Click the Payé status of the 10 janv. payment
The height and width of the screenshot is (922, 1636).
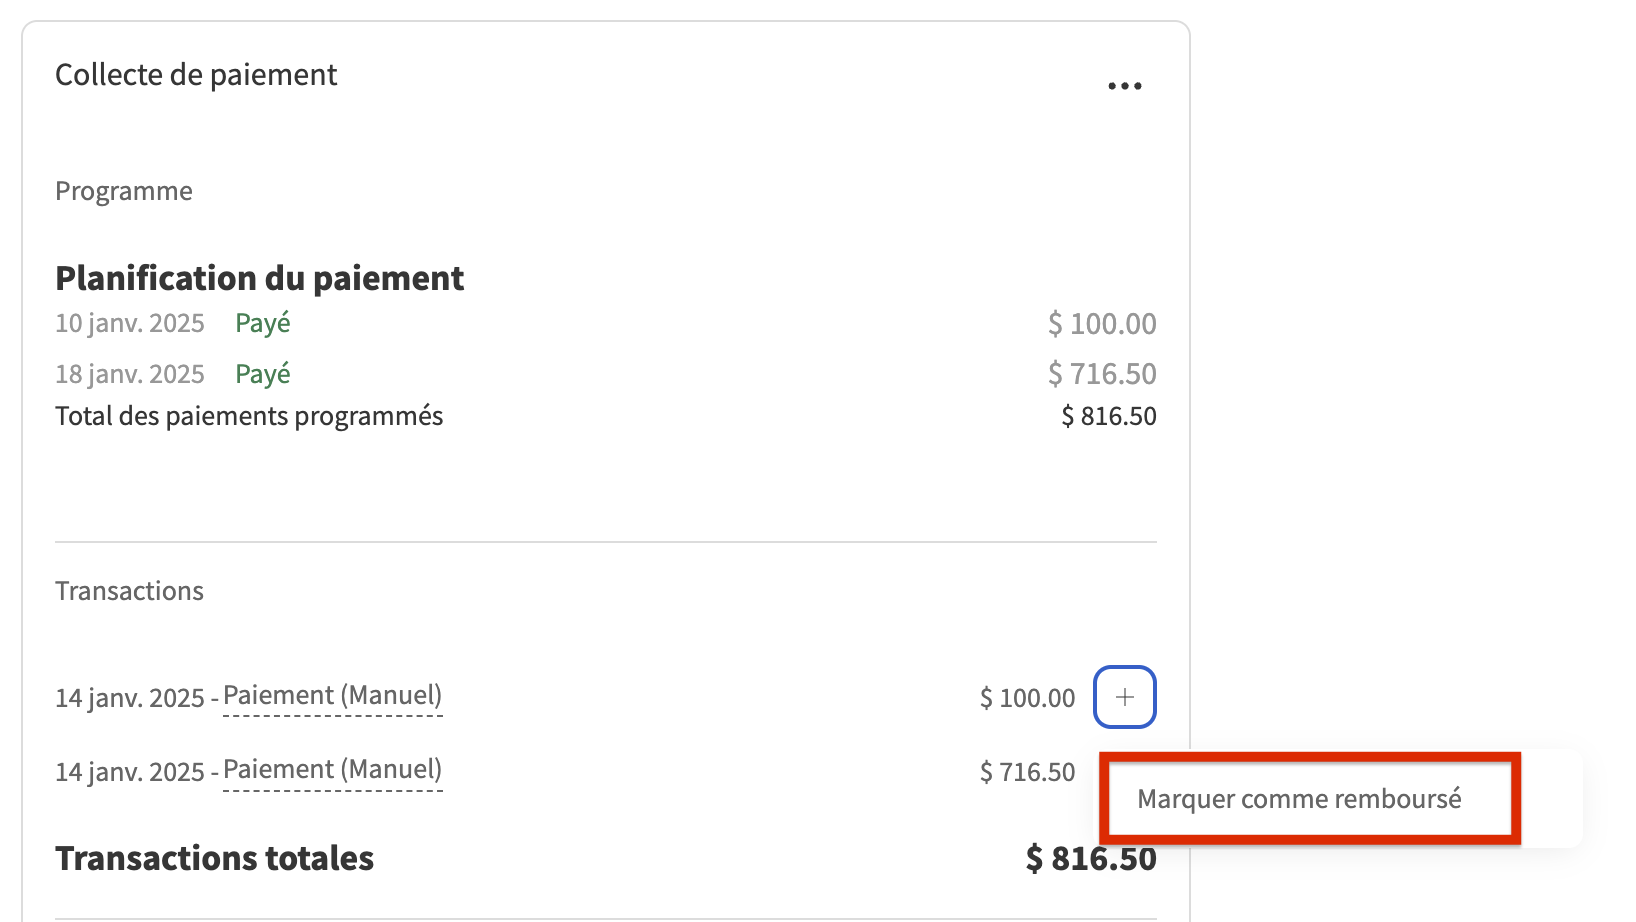[x=262, y=322]
